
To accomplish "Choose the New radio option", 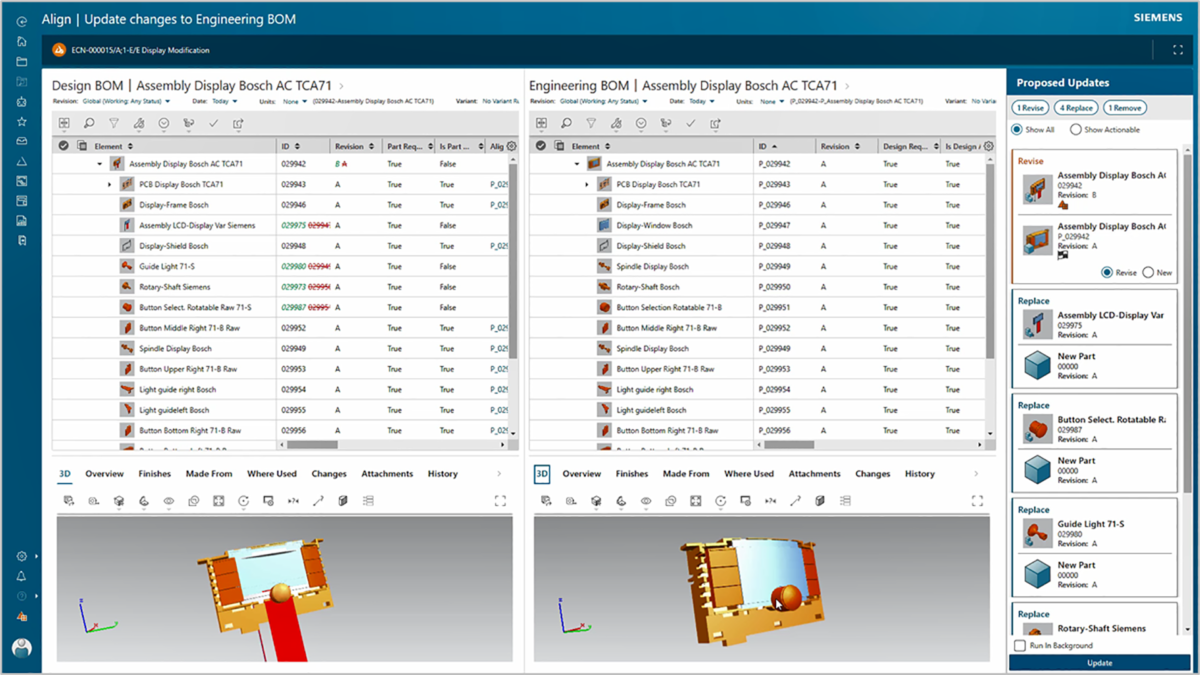I will click(1148, 272).
